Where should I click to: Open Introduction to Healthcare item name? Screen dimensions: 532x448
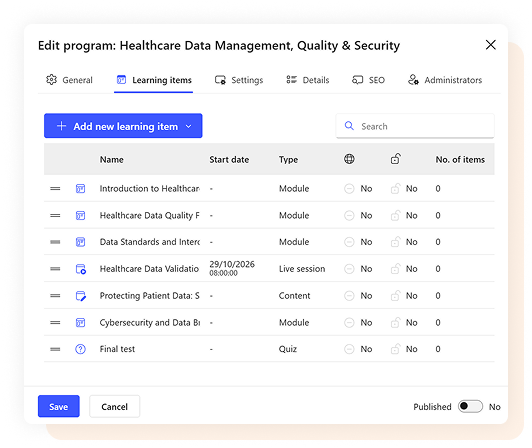(x=150, y=189)
